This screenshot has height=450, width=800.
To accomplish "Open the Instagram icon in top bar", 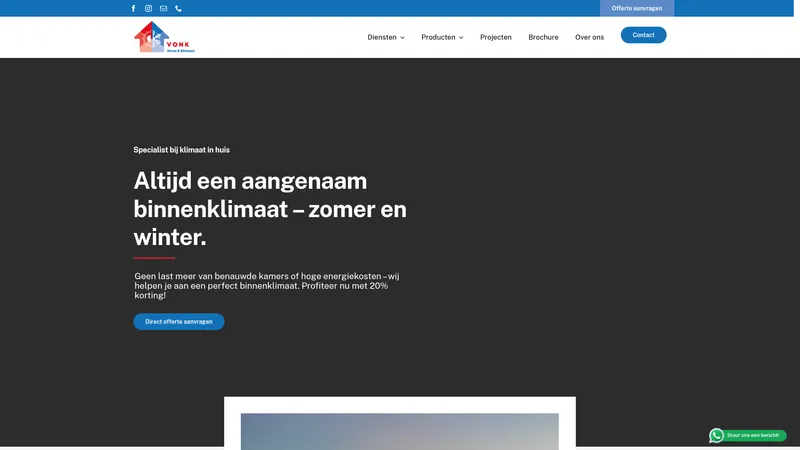I will pyautogui.click(x=148, y=8).
